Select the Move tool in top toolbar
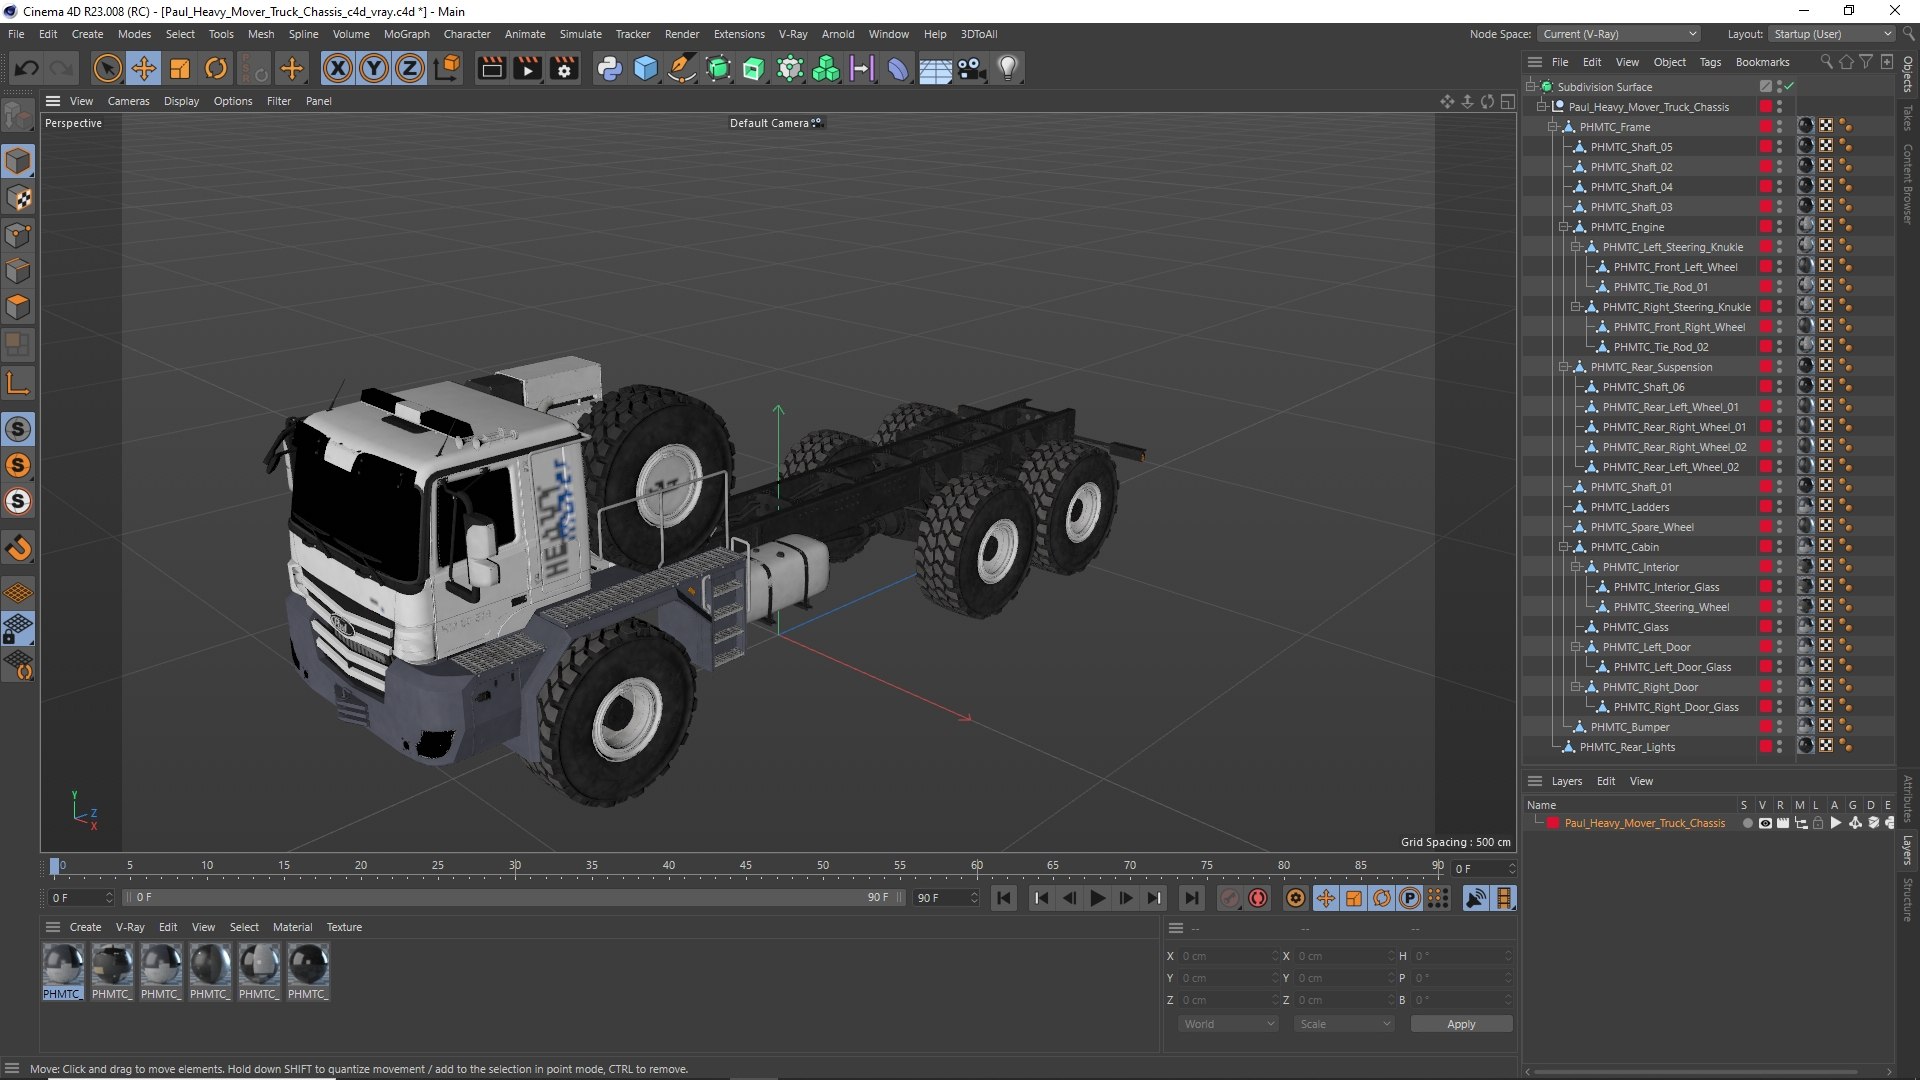The height and width of the screenshot is (1080, 1920). [x=143, y=68]
